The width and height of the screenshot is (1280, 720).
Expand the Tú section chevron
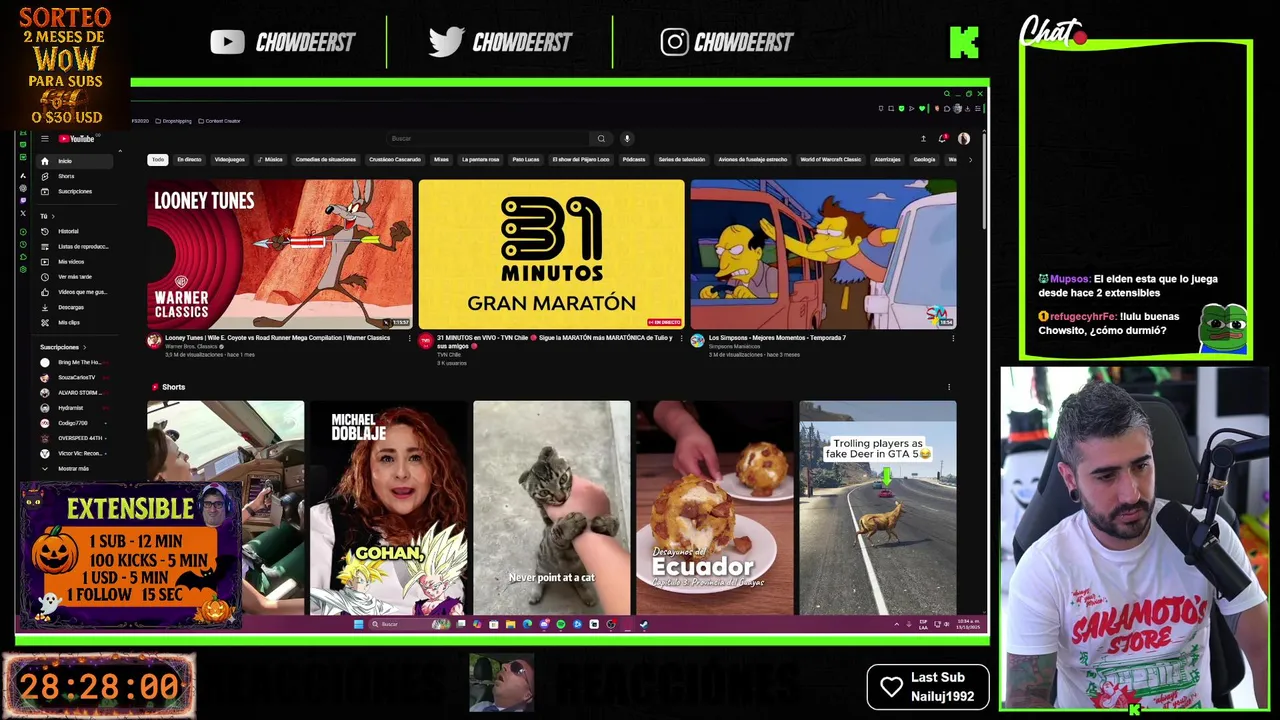pyautogui.click(x=53, y=216)
